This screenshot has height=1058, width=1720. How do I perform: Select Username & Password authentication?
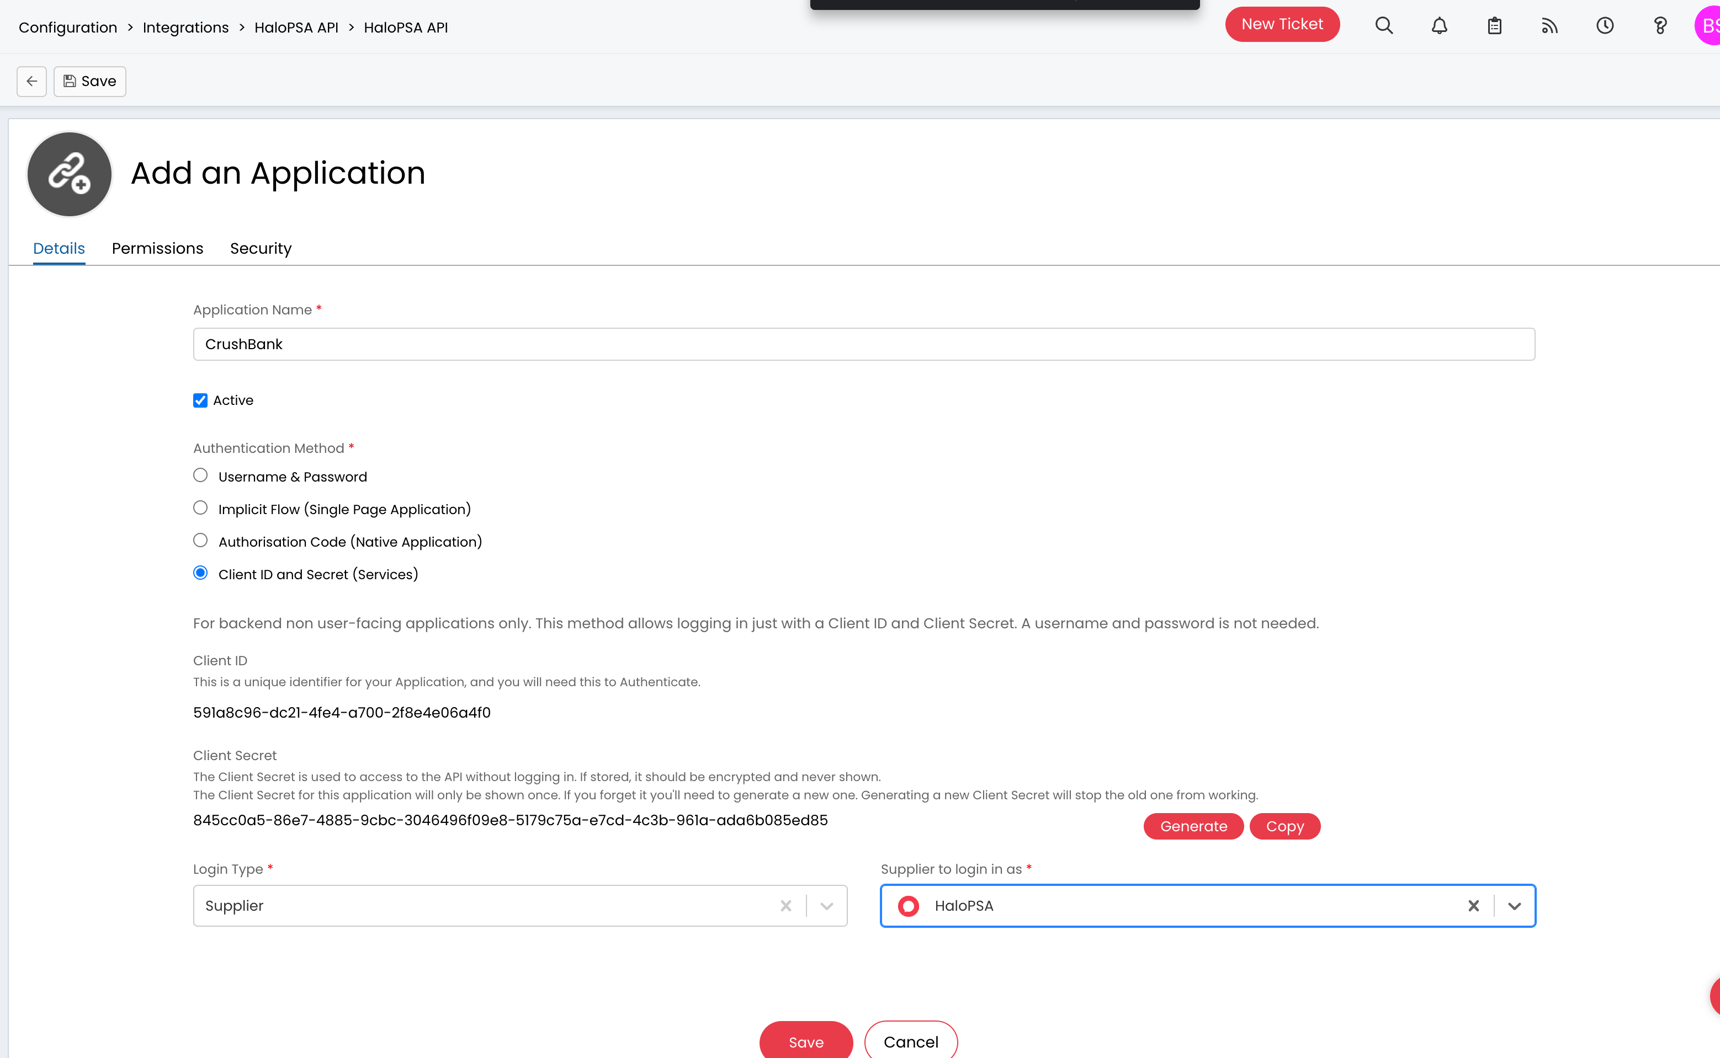200,475
